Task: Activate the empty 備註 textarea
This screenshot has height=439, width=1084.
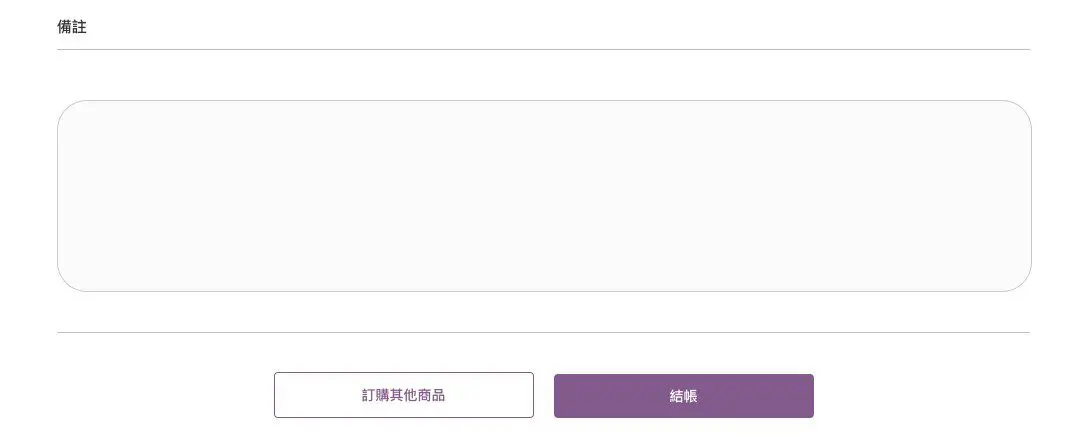Action: pos(544,196)
